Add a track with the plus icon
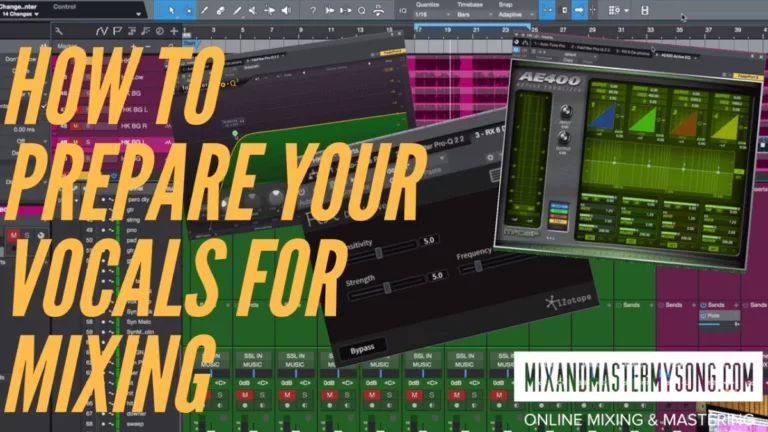The height and width of the screenshot is (432, 768). click(174, 31)
